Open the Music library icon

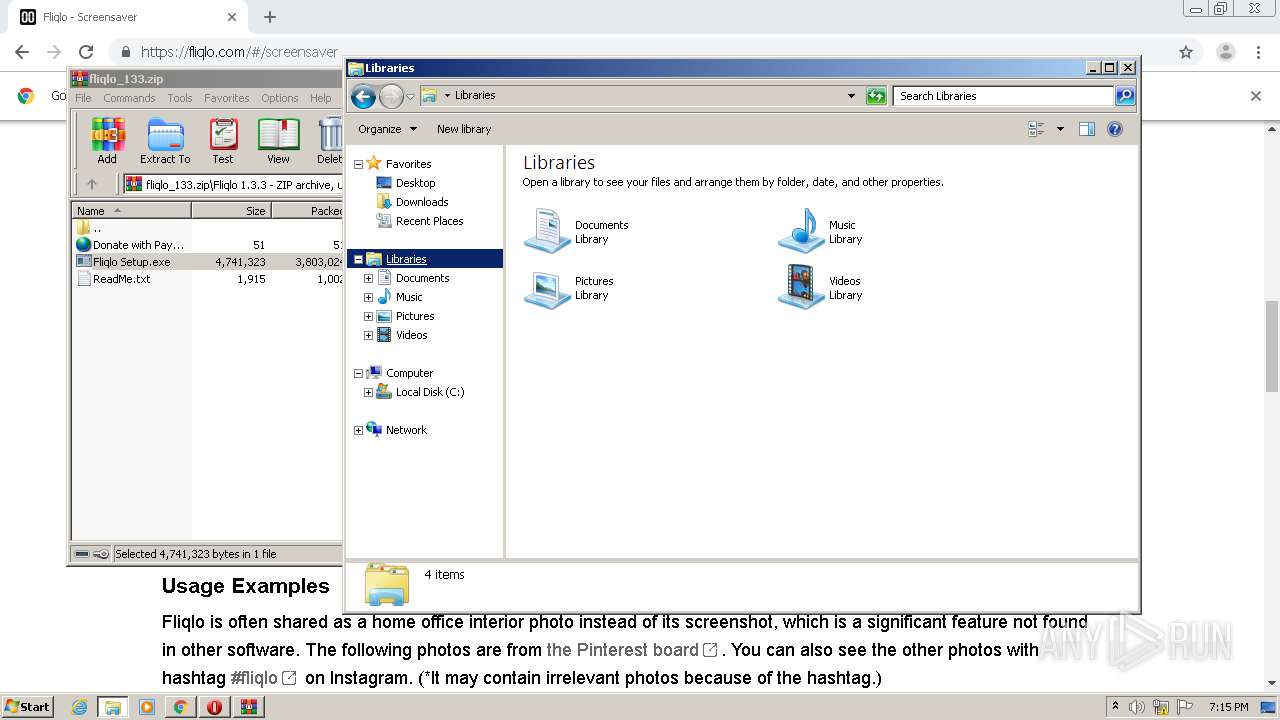tap(801, 231)
